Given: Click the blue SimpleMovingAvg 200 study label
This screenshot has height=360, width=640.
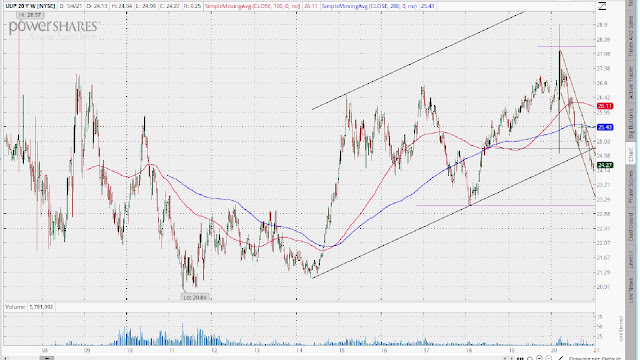Looking at the screenshot, I should (370, 6).
